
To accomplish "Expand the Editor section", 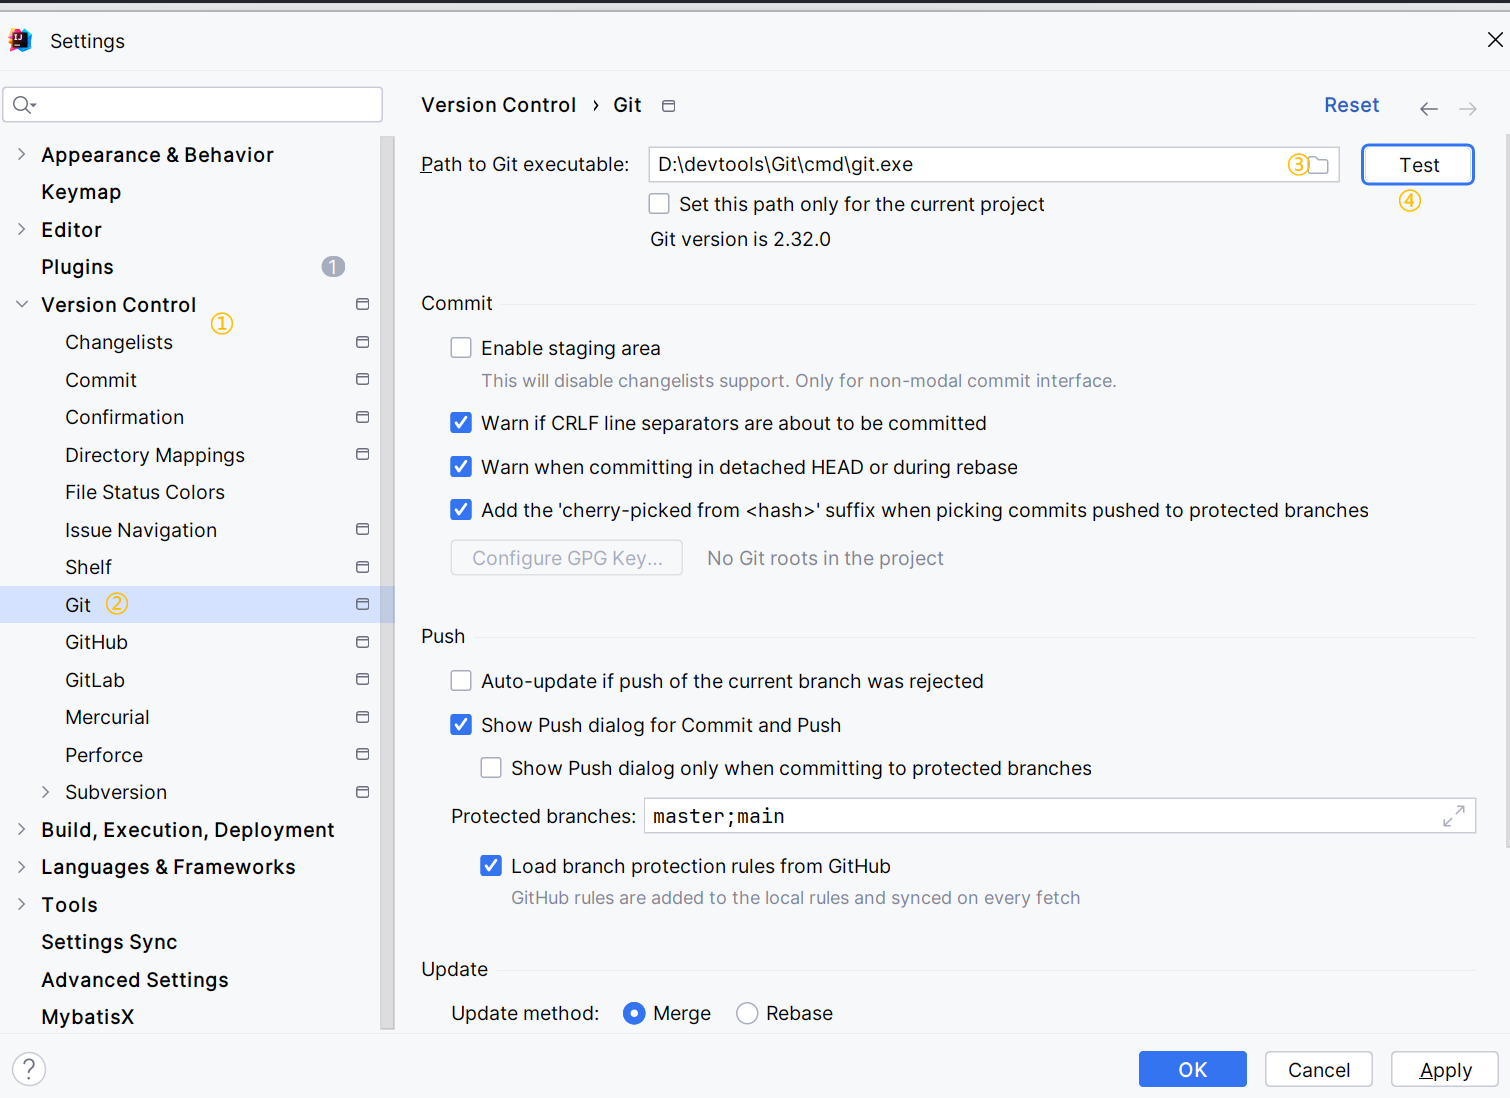I will 21,229.
